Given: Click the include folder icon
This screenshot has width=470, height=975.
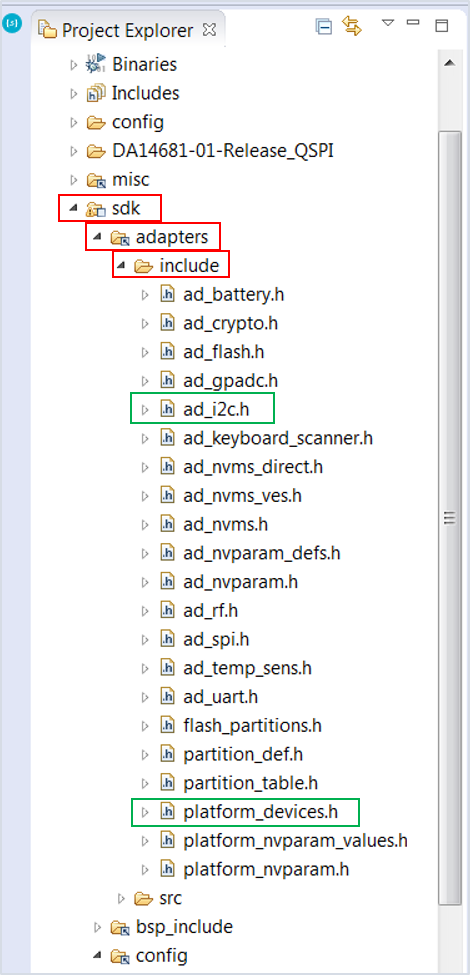Looking at the screenshot, I should (144, 267).
